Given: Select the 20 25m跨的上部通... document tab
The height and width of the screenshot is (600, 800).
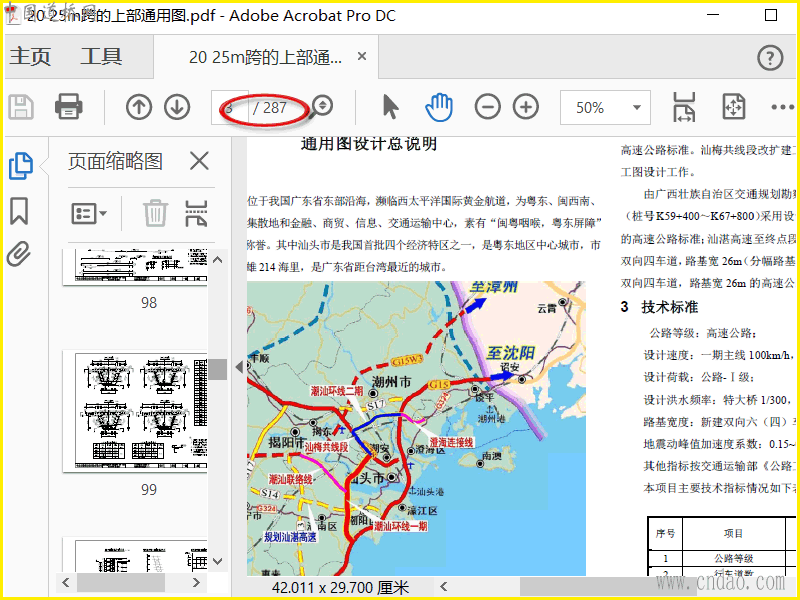Looking at the screenshot, I should pos(265,57).
